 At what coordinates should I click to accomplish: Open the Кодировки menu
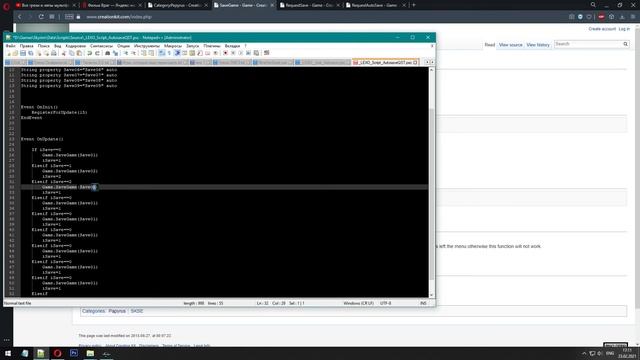pyautogui.click(x=76, y=46)
